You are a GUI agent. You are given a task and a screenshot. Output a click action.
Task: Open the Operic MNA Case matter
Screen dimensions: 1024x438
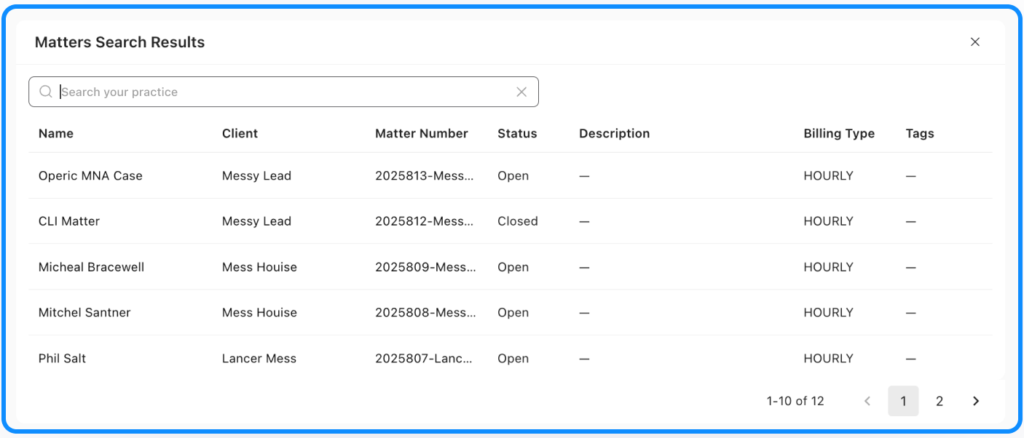coord(90,176)
